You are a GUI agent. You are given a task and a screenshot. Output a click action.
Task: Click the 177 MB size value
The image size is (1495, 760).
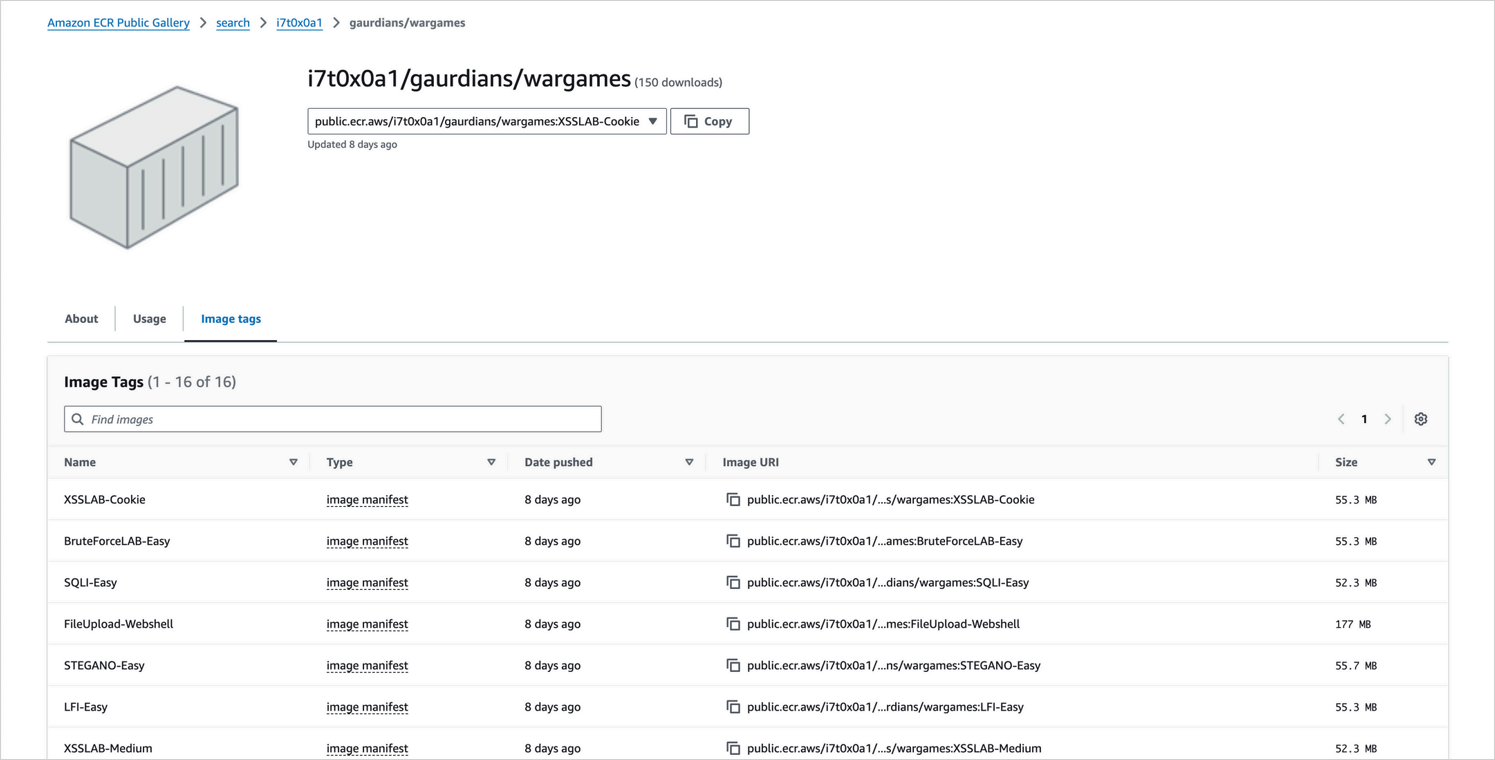coord(1353,624)
